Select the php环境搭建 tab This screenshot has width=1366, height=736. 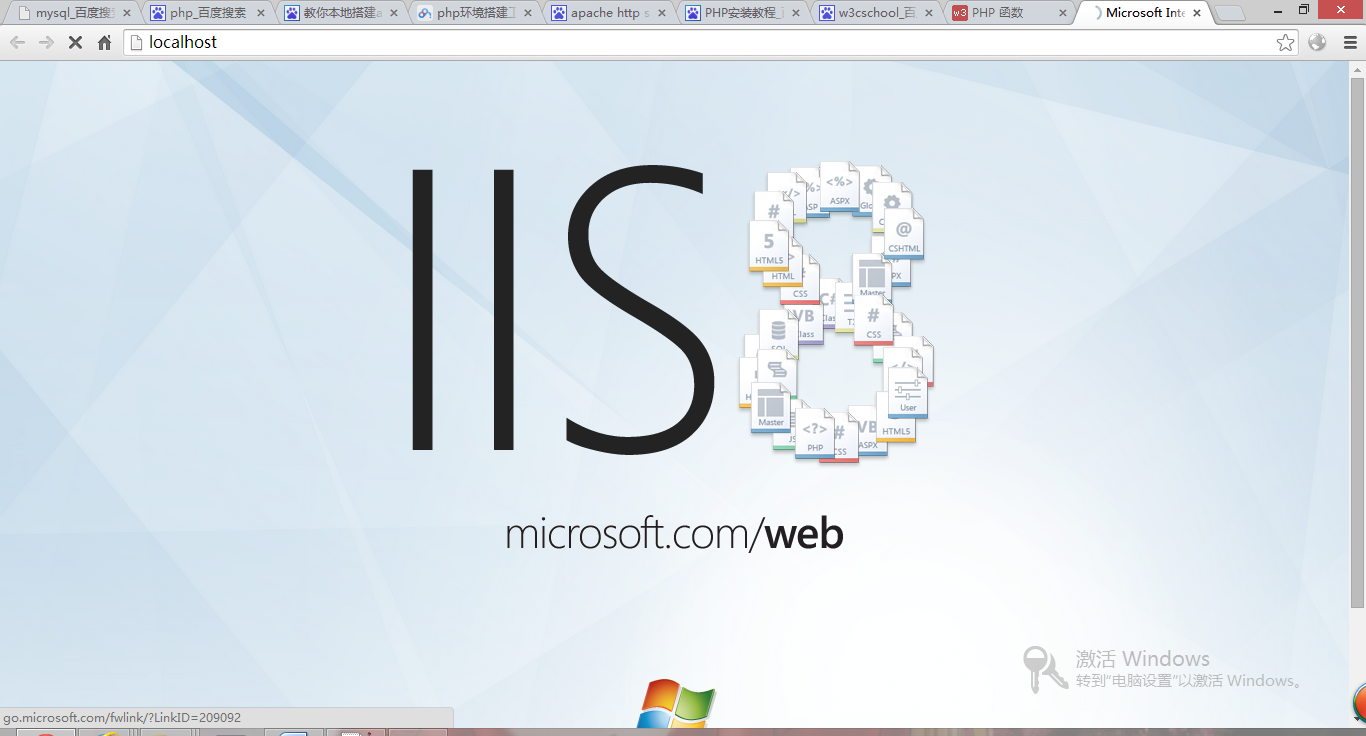[x=475, y=13]
